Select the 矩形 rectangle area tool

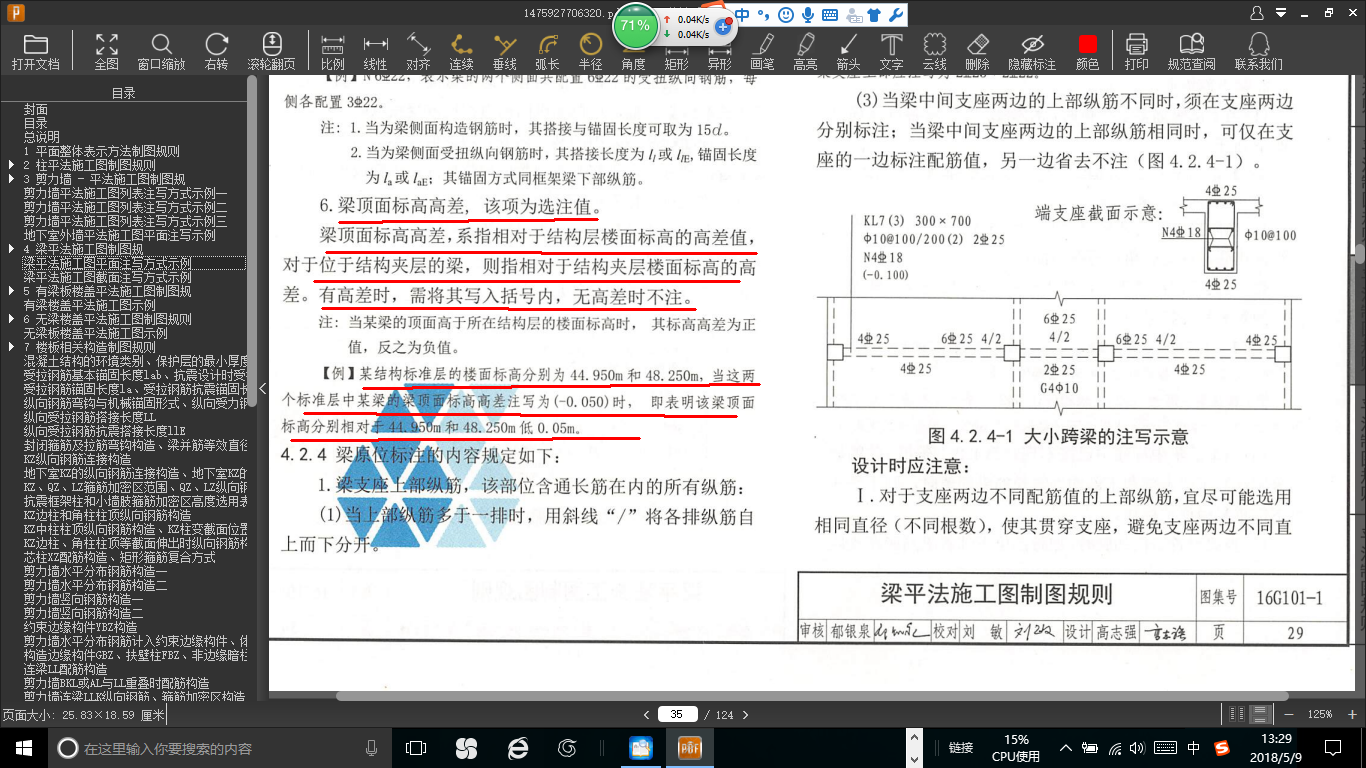[x=677, y=51]
